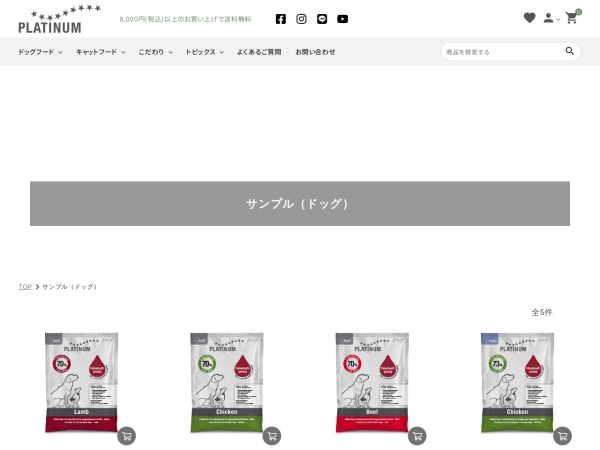
Task: Expand the キャットフード dropdown menu
Action: click(101, 52)
